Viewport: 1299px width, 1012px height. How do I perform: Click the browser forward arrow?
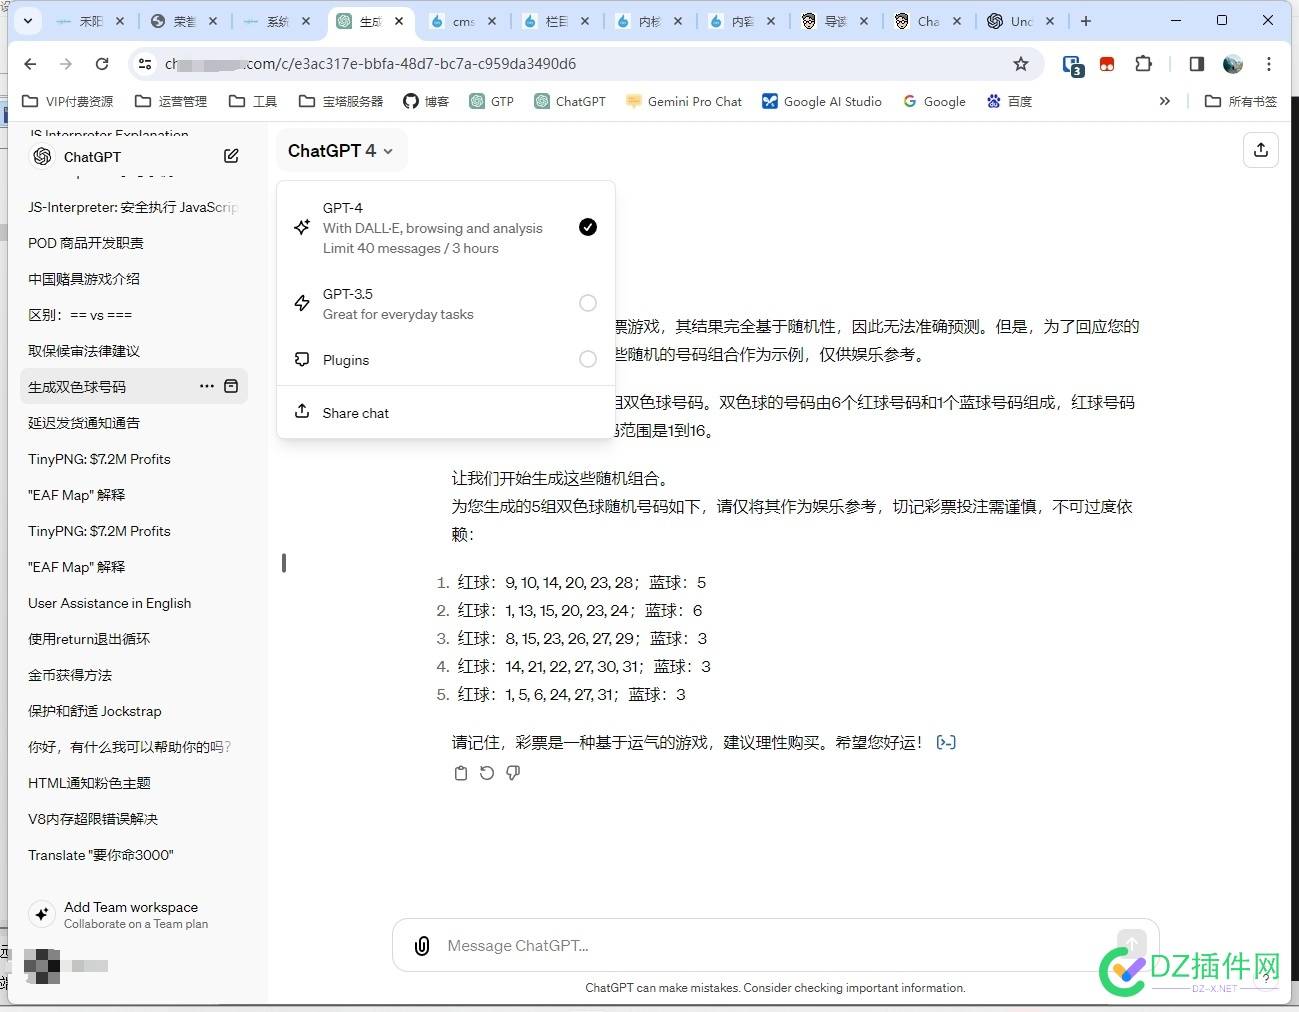click(66, 64)
